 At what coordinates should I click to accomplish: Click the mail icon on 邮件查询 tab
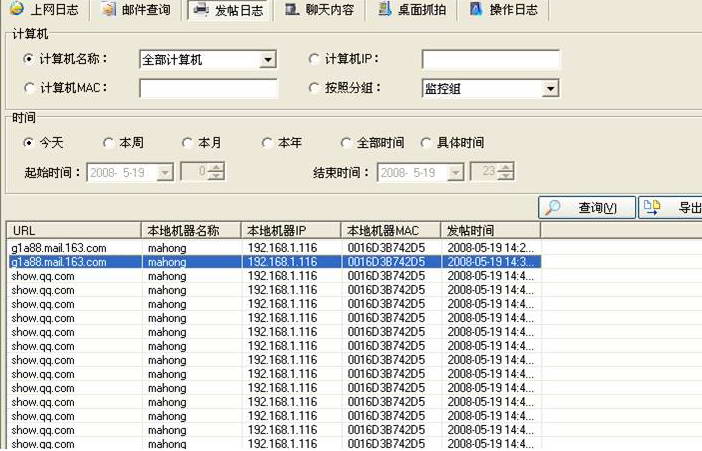[108, 9]
